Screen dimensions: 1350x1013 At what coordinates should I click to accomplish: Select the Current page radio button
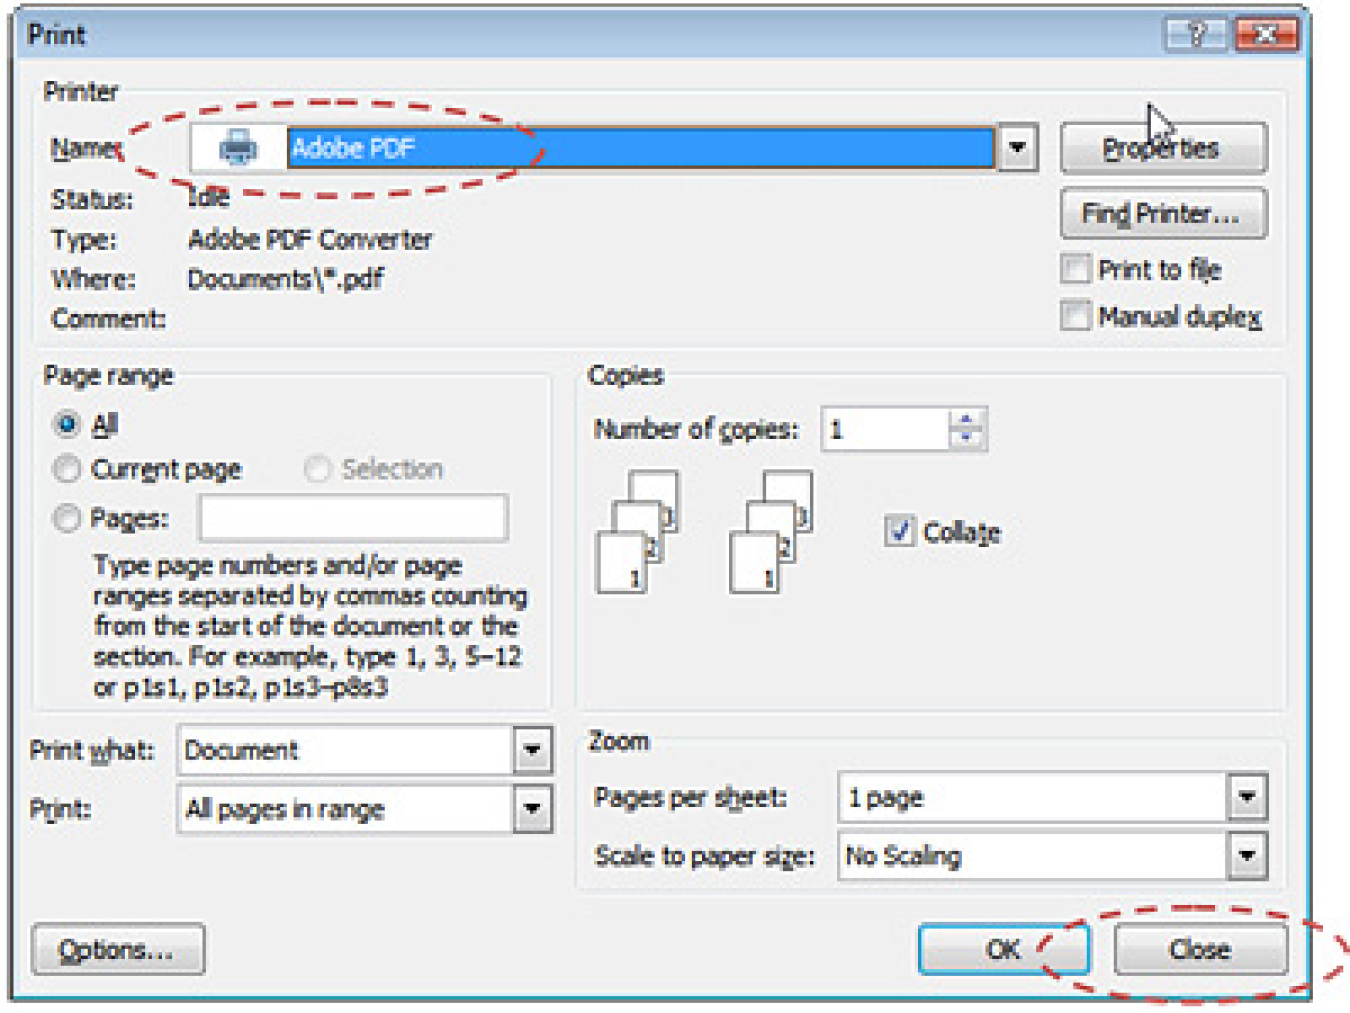pyautogui.click(x=66, y=468)
